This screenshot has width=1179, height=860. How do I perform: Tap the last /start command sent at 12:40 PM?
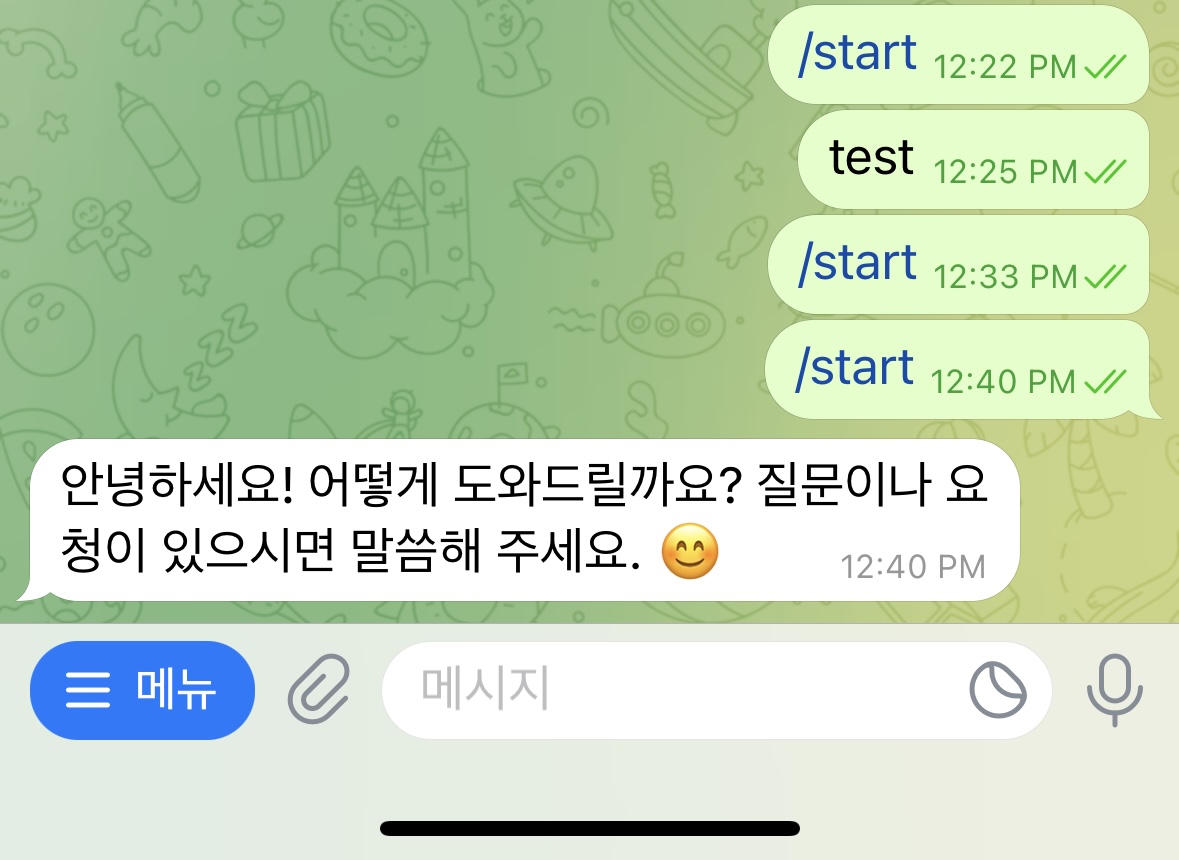tap(855, 369)
